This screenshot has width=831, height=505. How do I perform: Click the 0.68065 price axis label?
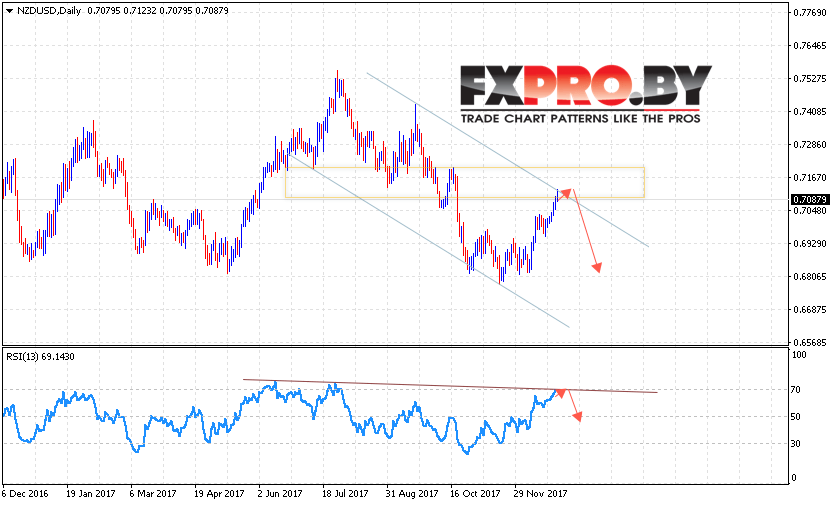(810, 277)
